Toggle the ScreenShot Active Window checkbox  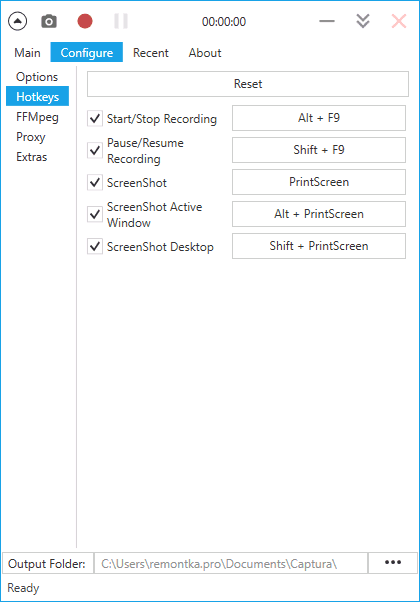click(x=95, y=214)
